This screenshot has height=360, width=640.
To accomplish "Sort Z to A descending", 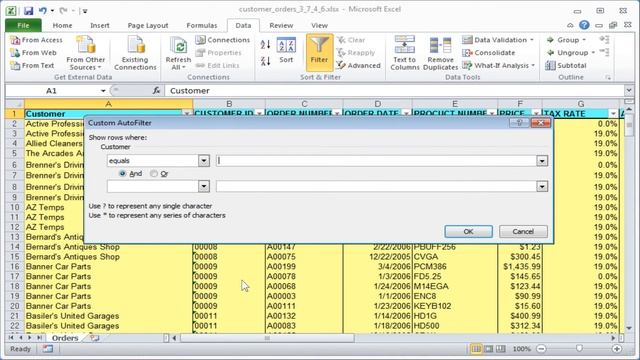I will (265, 62).
